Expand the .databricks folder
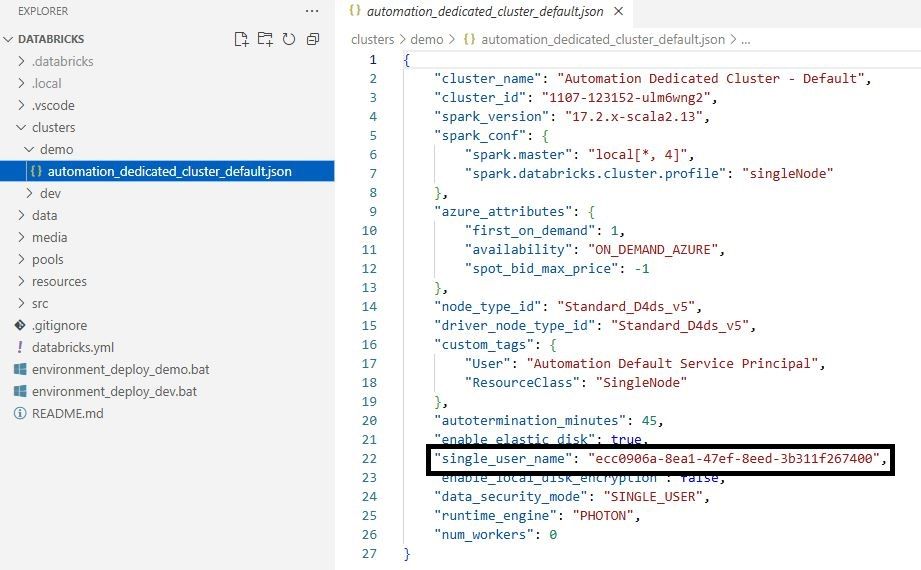Viewport: 921px width, 570px height. (22, 61)
